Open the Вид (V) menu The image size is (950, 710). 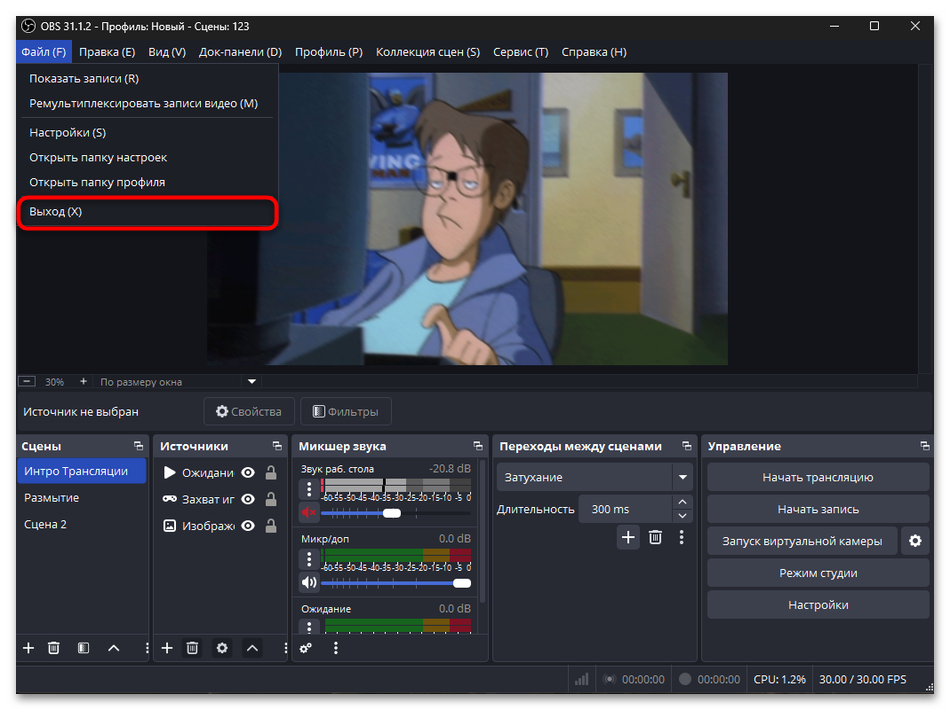tap(167, 52)
